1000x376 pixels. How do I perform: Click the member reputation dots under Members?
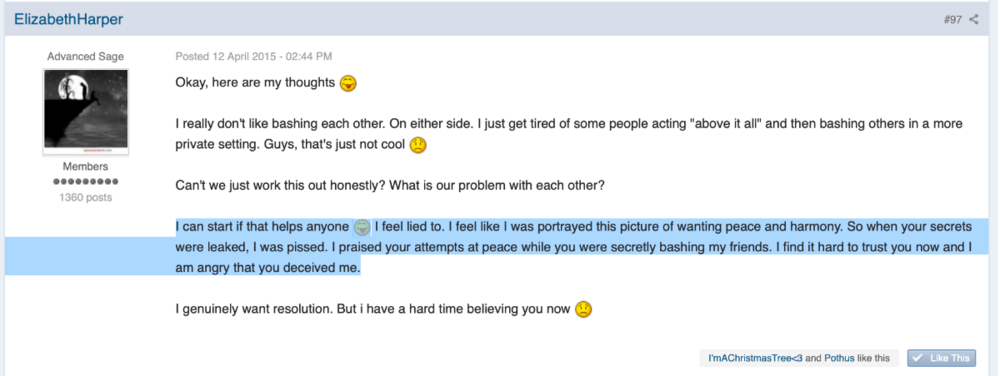click(85, 182)
